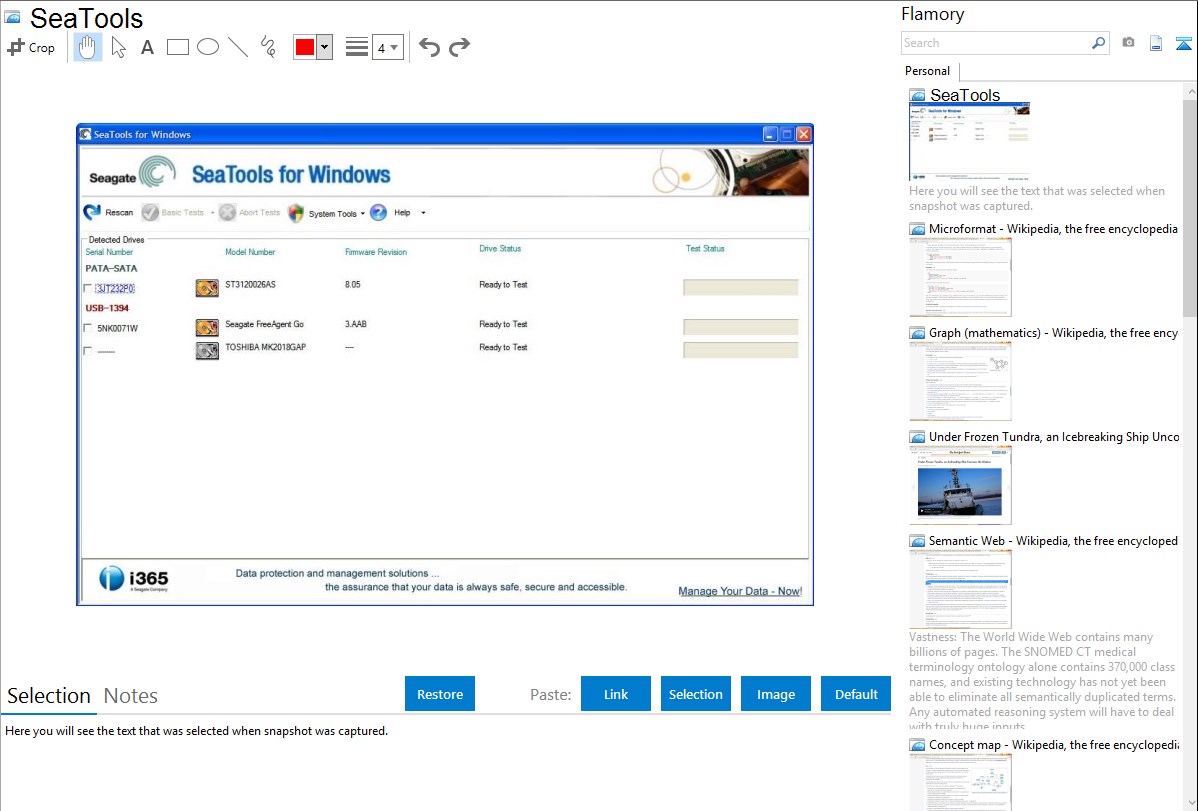1198x811 pixels.
Task: Click the line thickness bars icon
Action: coord(357,47)
